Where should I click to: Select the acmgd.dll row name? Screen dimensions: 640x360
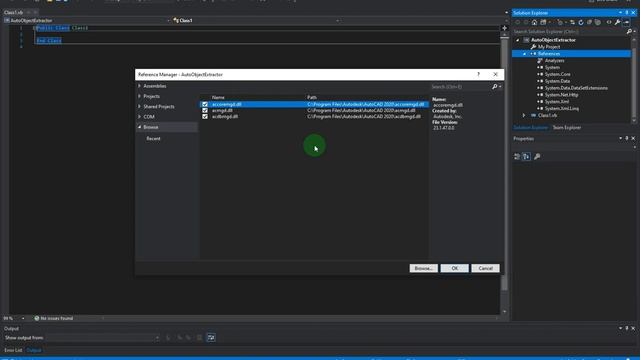tap(222, 111)
